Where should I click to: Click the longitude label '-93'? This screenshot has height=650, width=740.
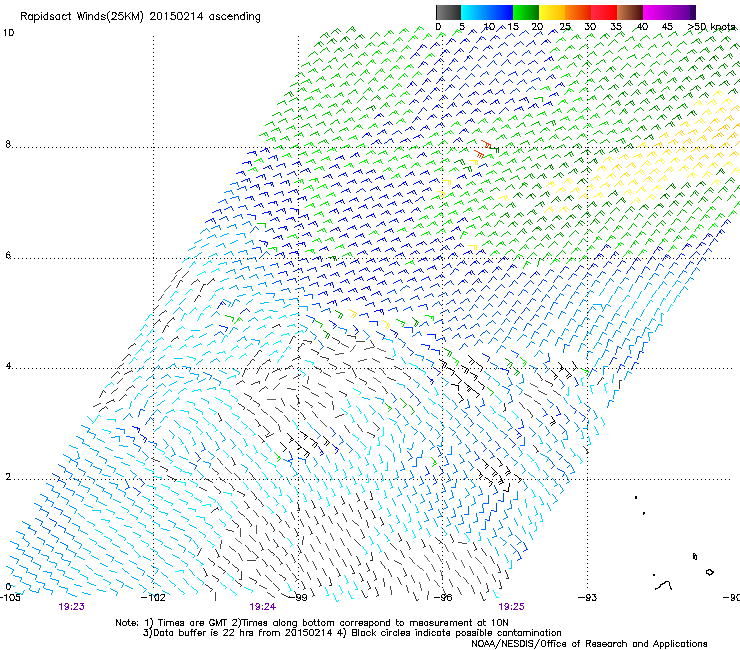[588, 598]
